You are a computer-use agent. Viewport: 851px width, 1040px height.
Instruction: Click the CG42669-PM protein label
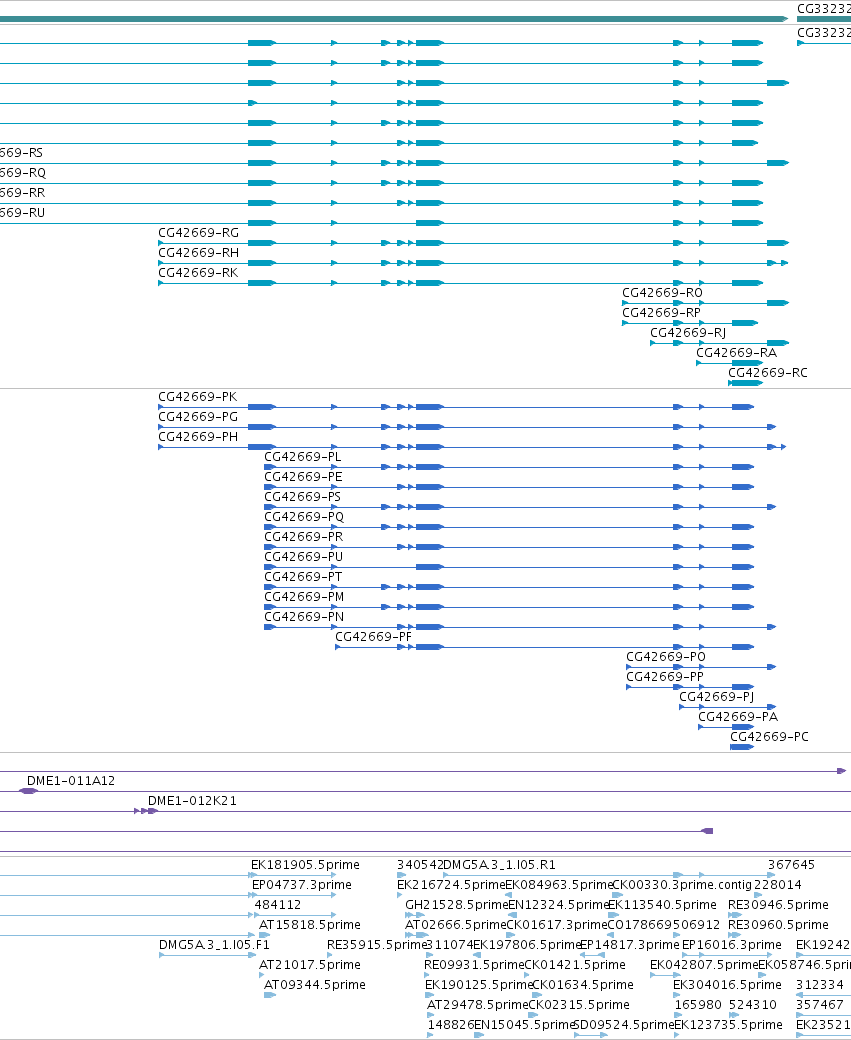pos(304,596)
